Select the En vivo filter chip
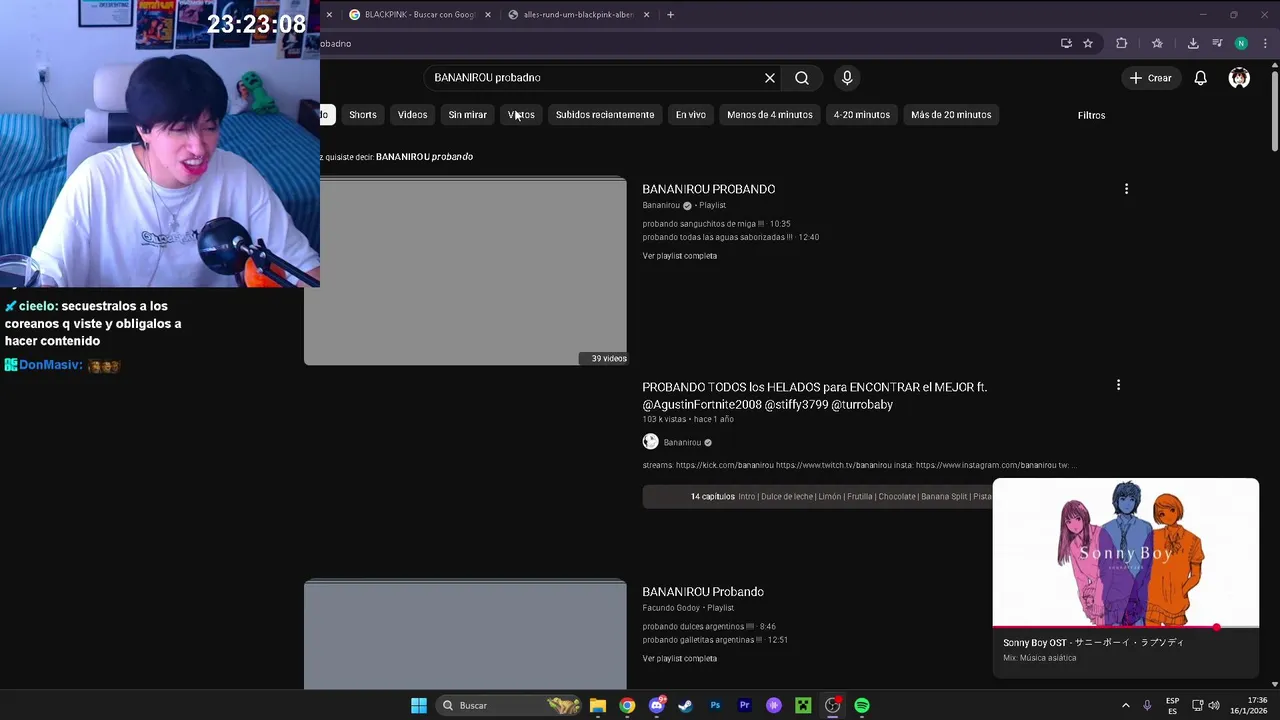Screen dimensions: 1280x720 pos(690,115)
